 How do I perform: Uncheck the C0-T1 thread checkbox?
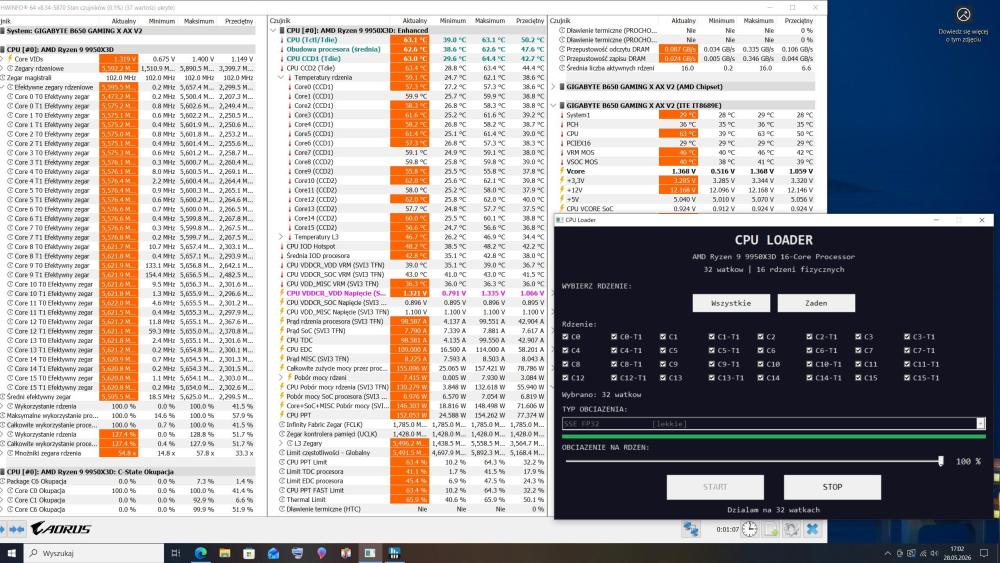pos(614,337)
